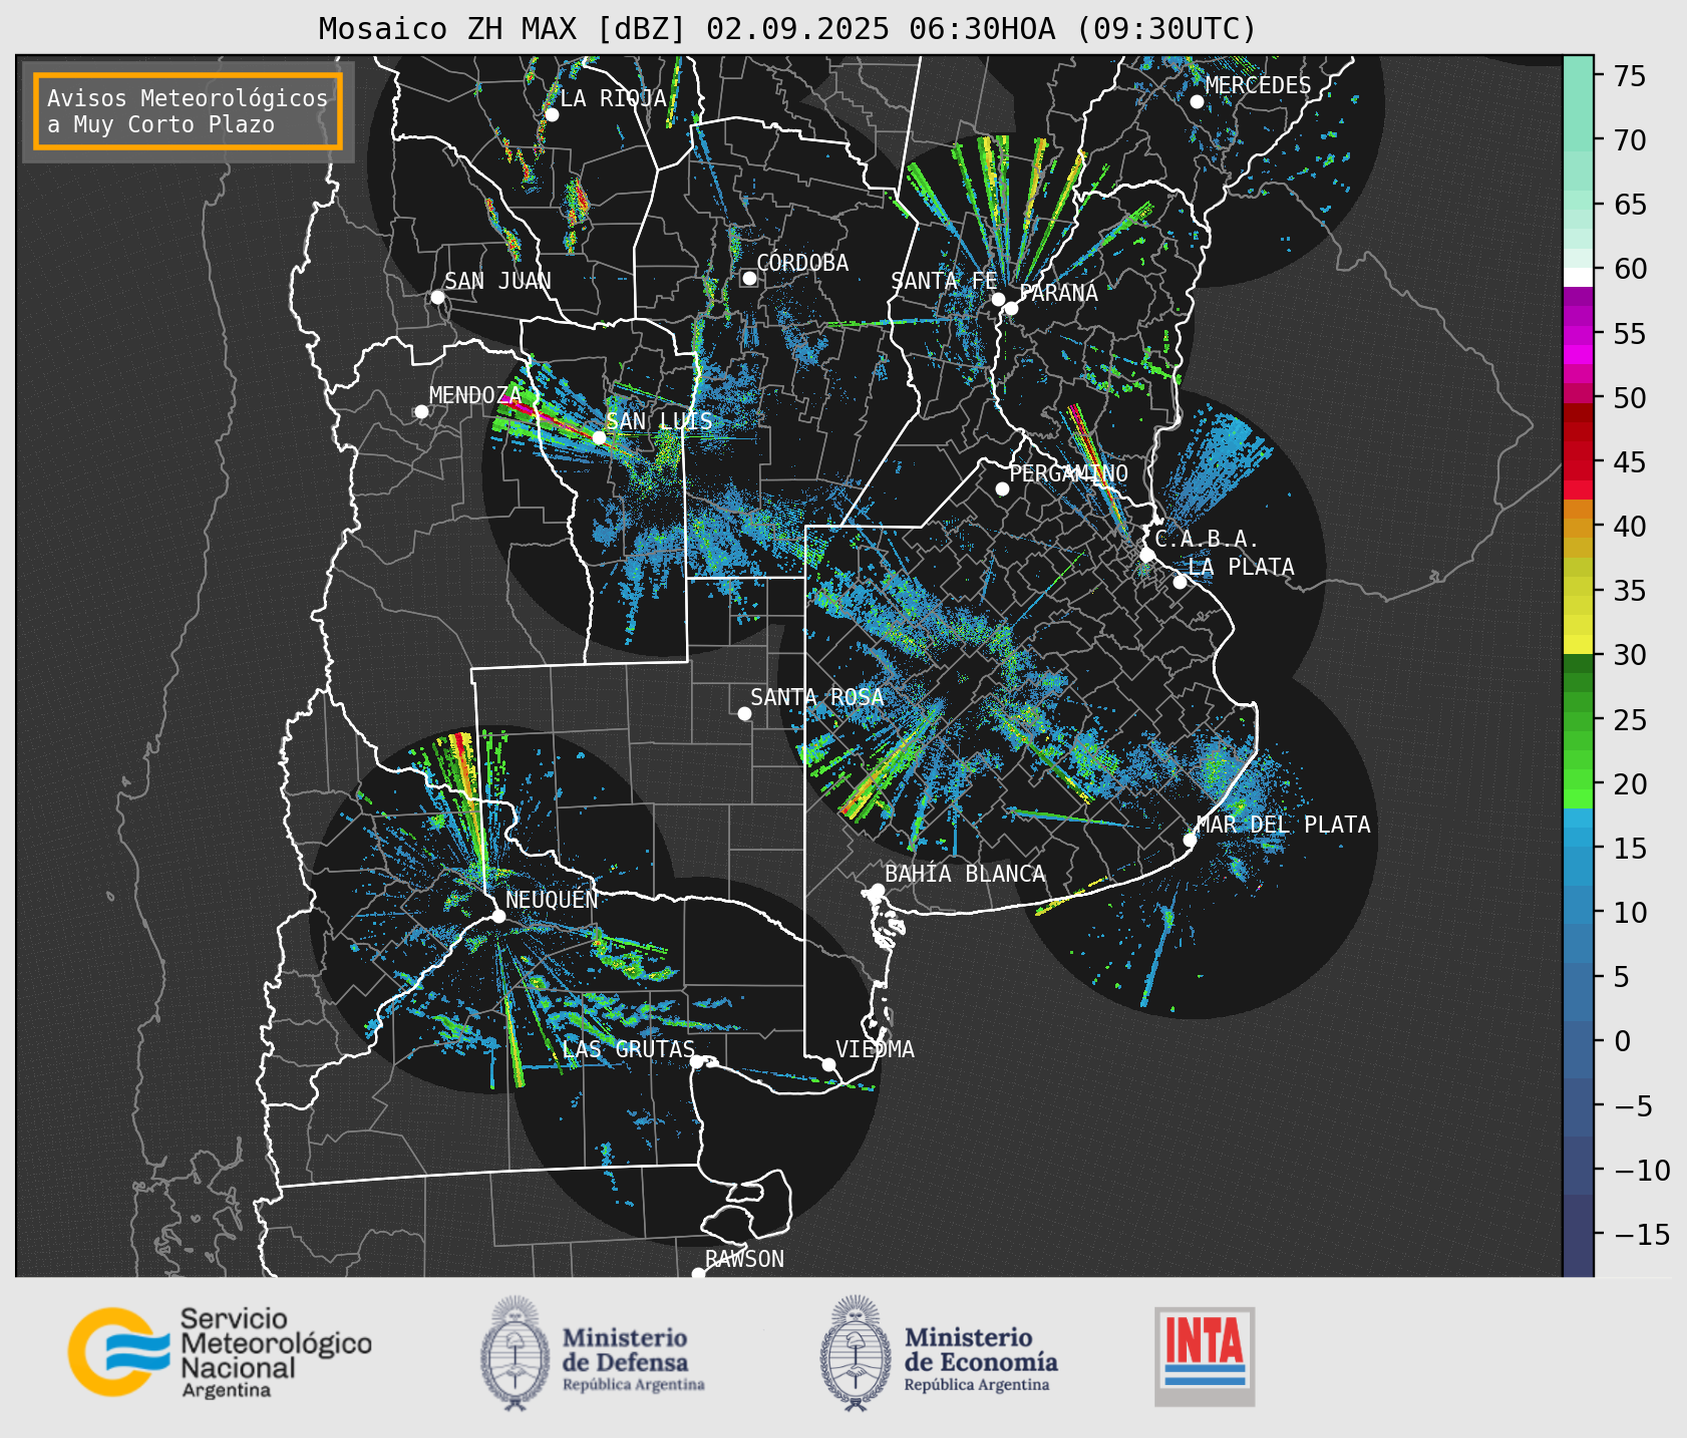Click the SAN LUIS city marker dot

click(599, 438)
